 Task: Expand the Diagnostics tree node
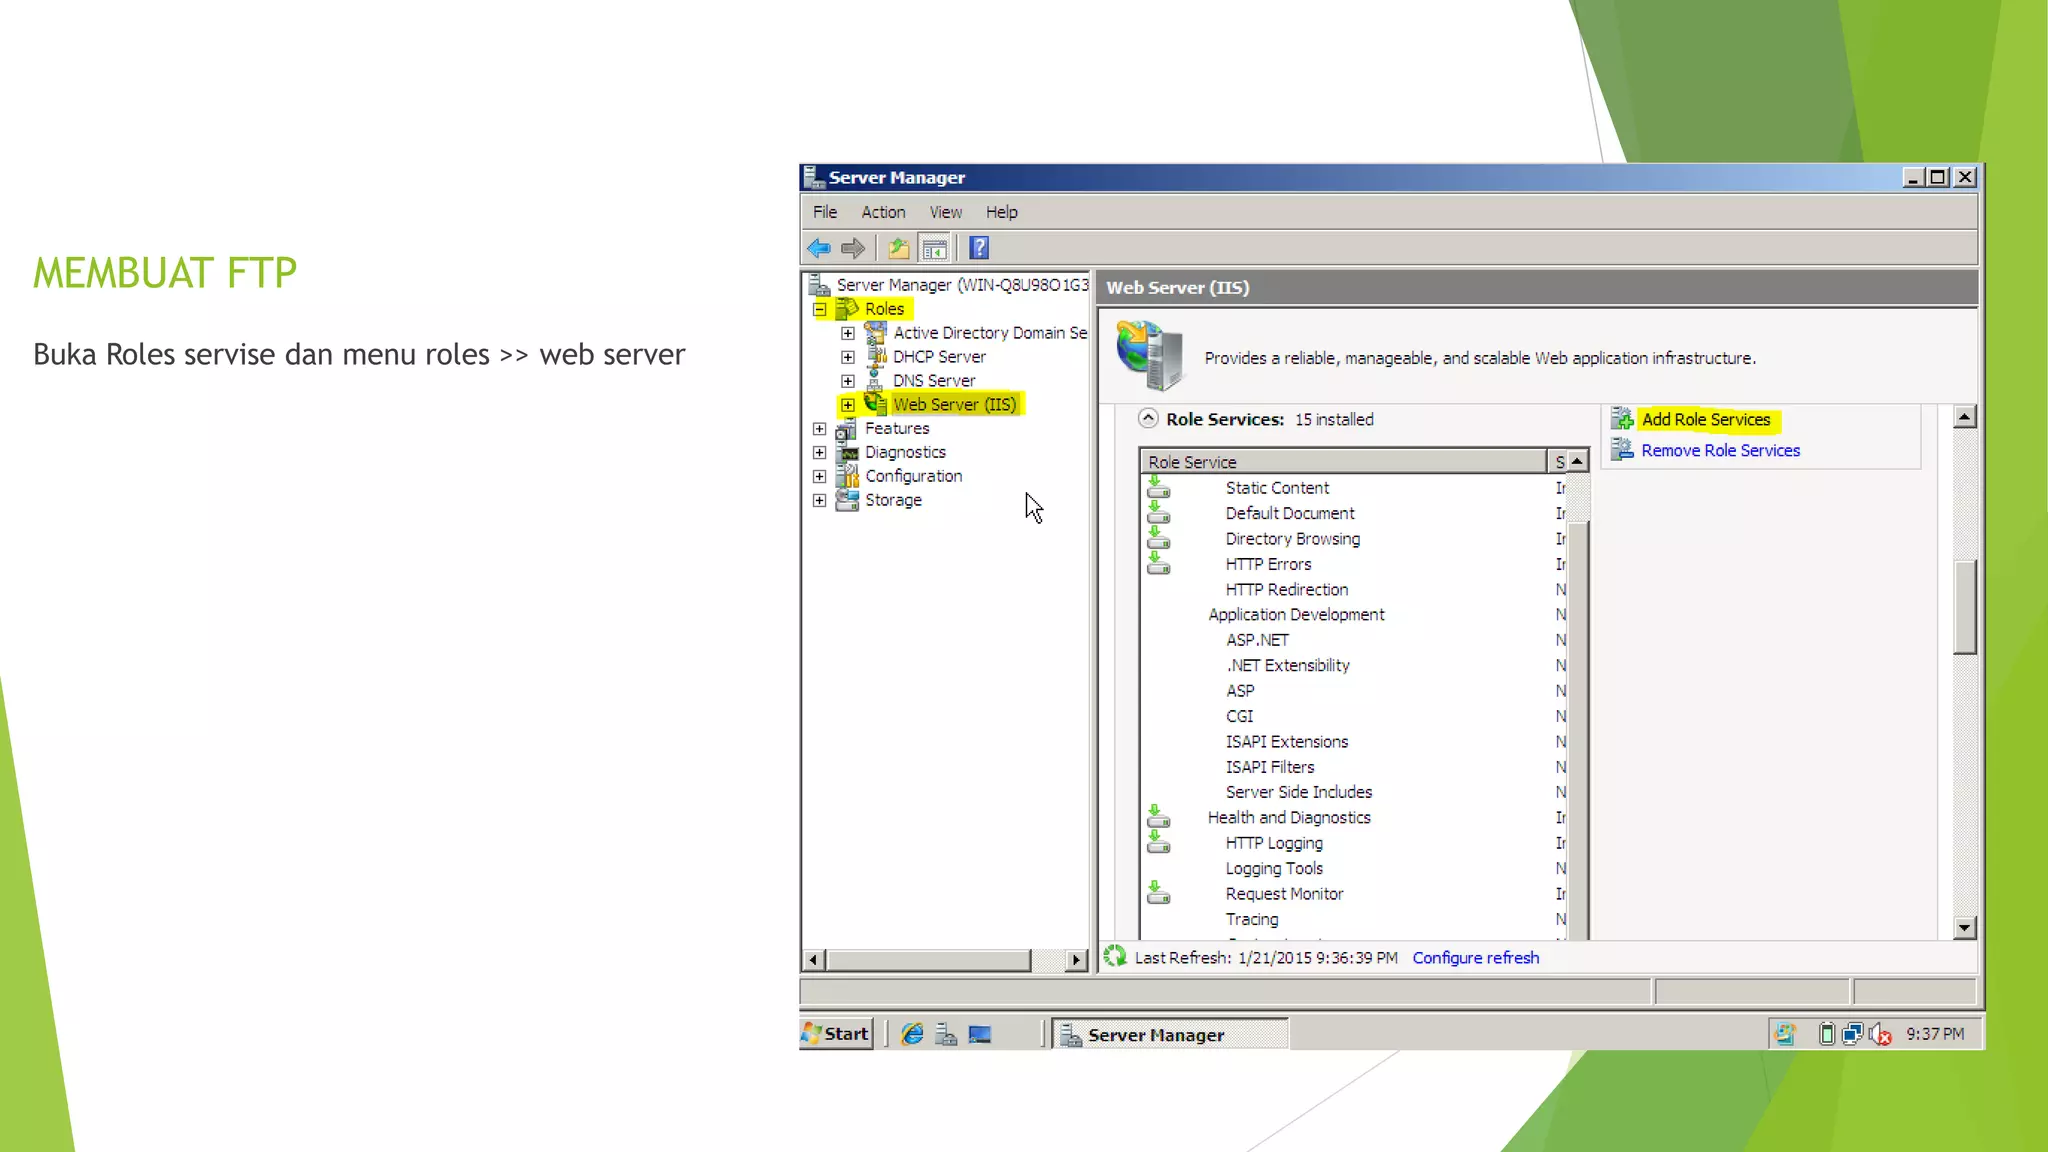click(x=820, y=453)
